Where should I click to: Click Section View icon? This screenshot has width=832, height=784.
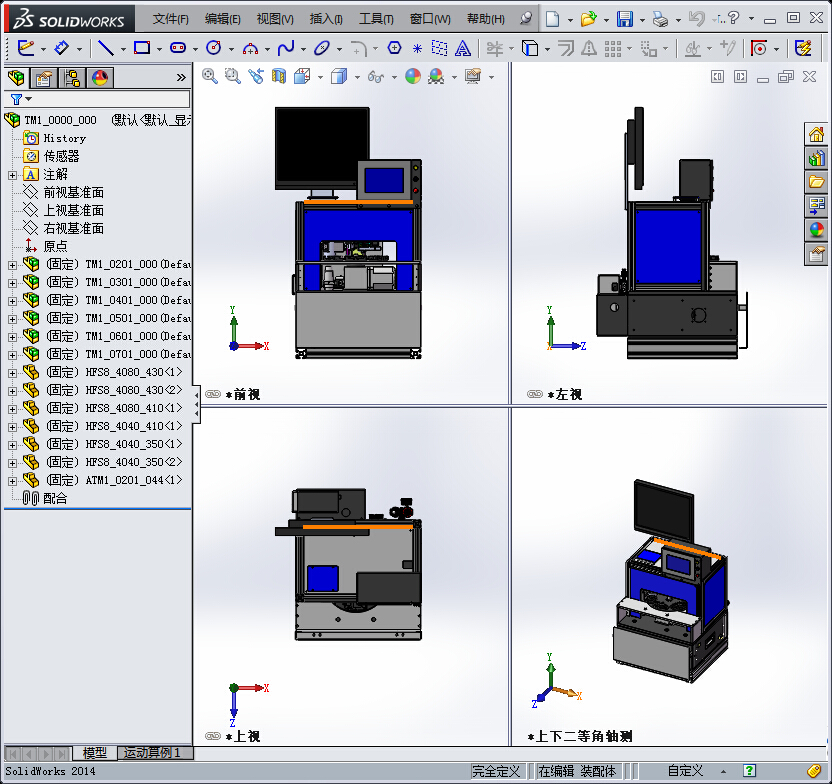tap(279, 76)
